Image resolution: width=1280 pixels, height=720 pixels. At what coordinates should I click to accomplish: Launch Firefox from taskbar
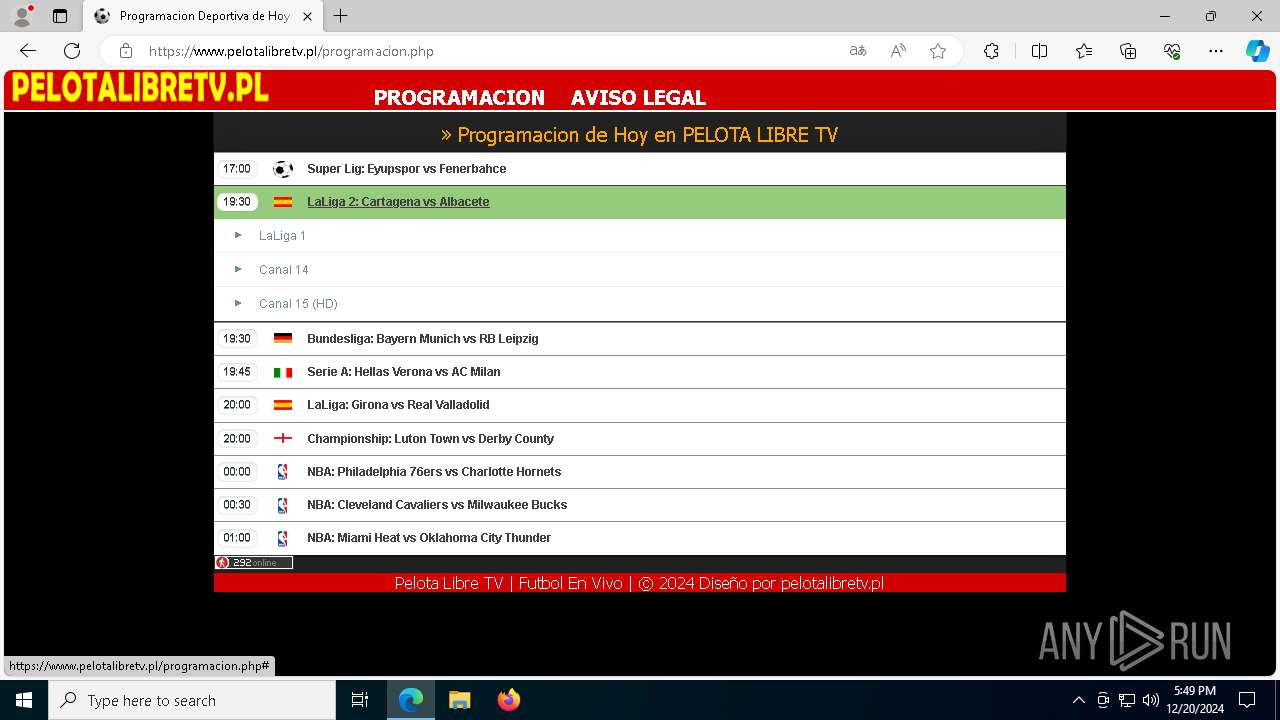pyautogui.click(x=509, y=700)
